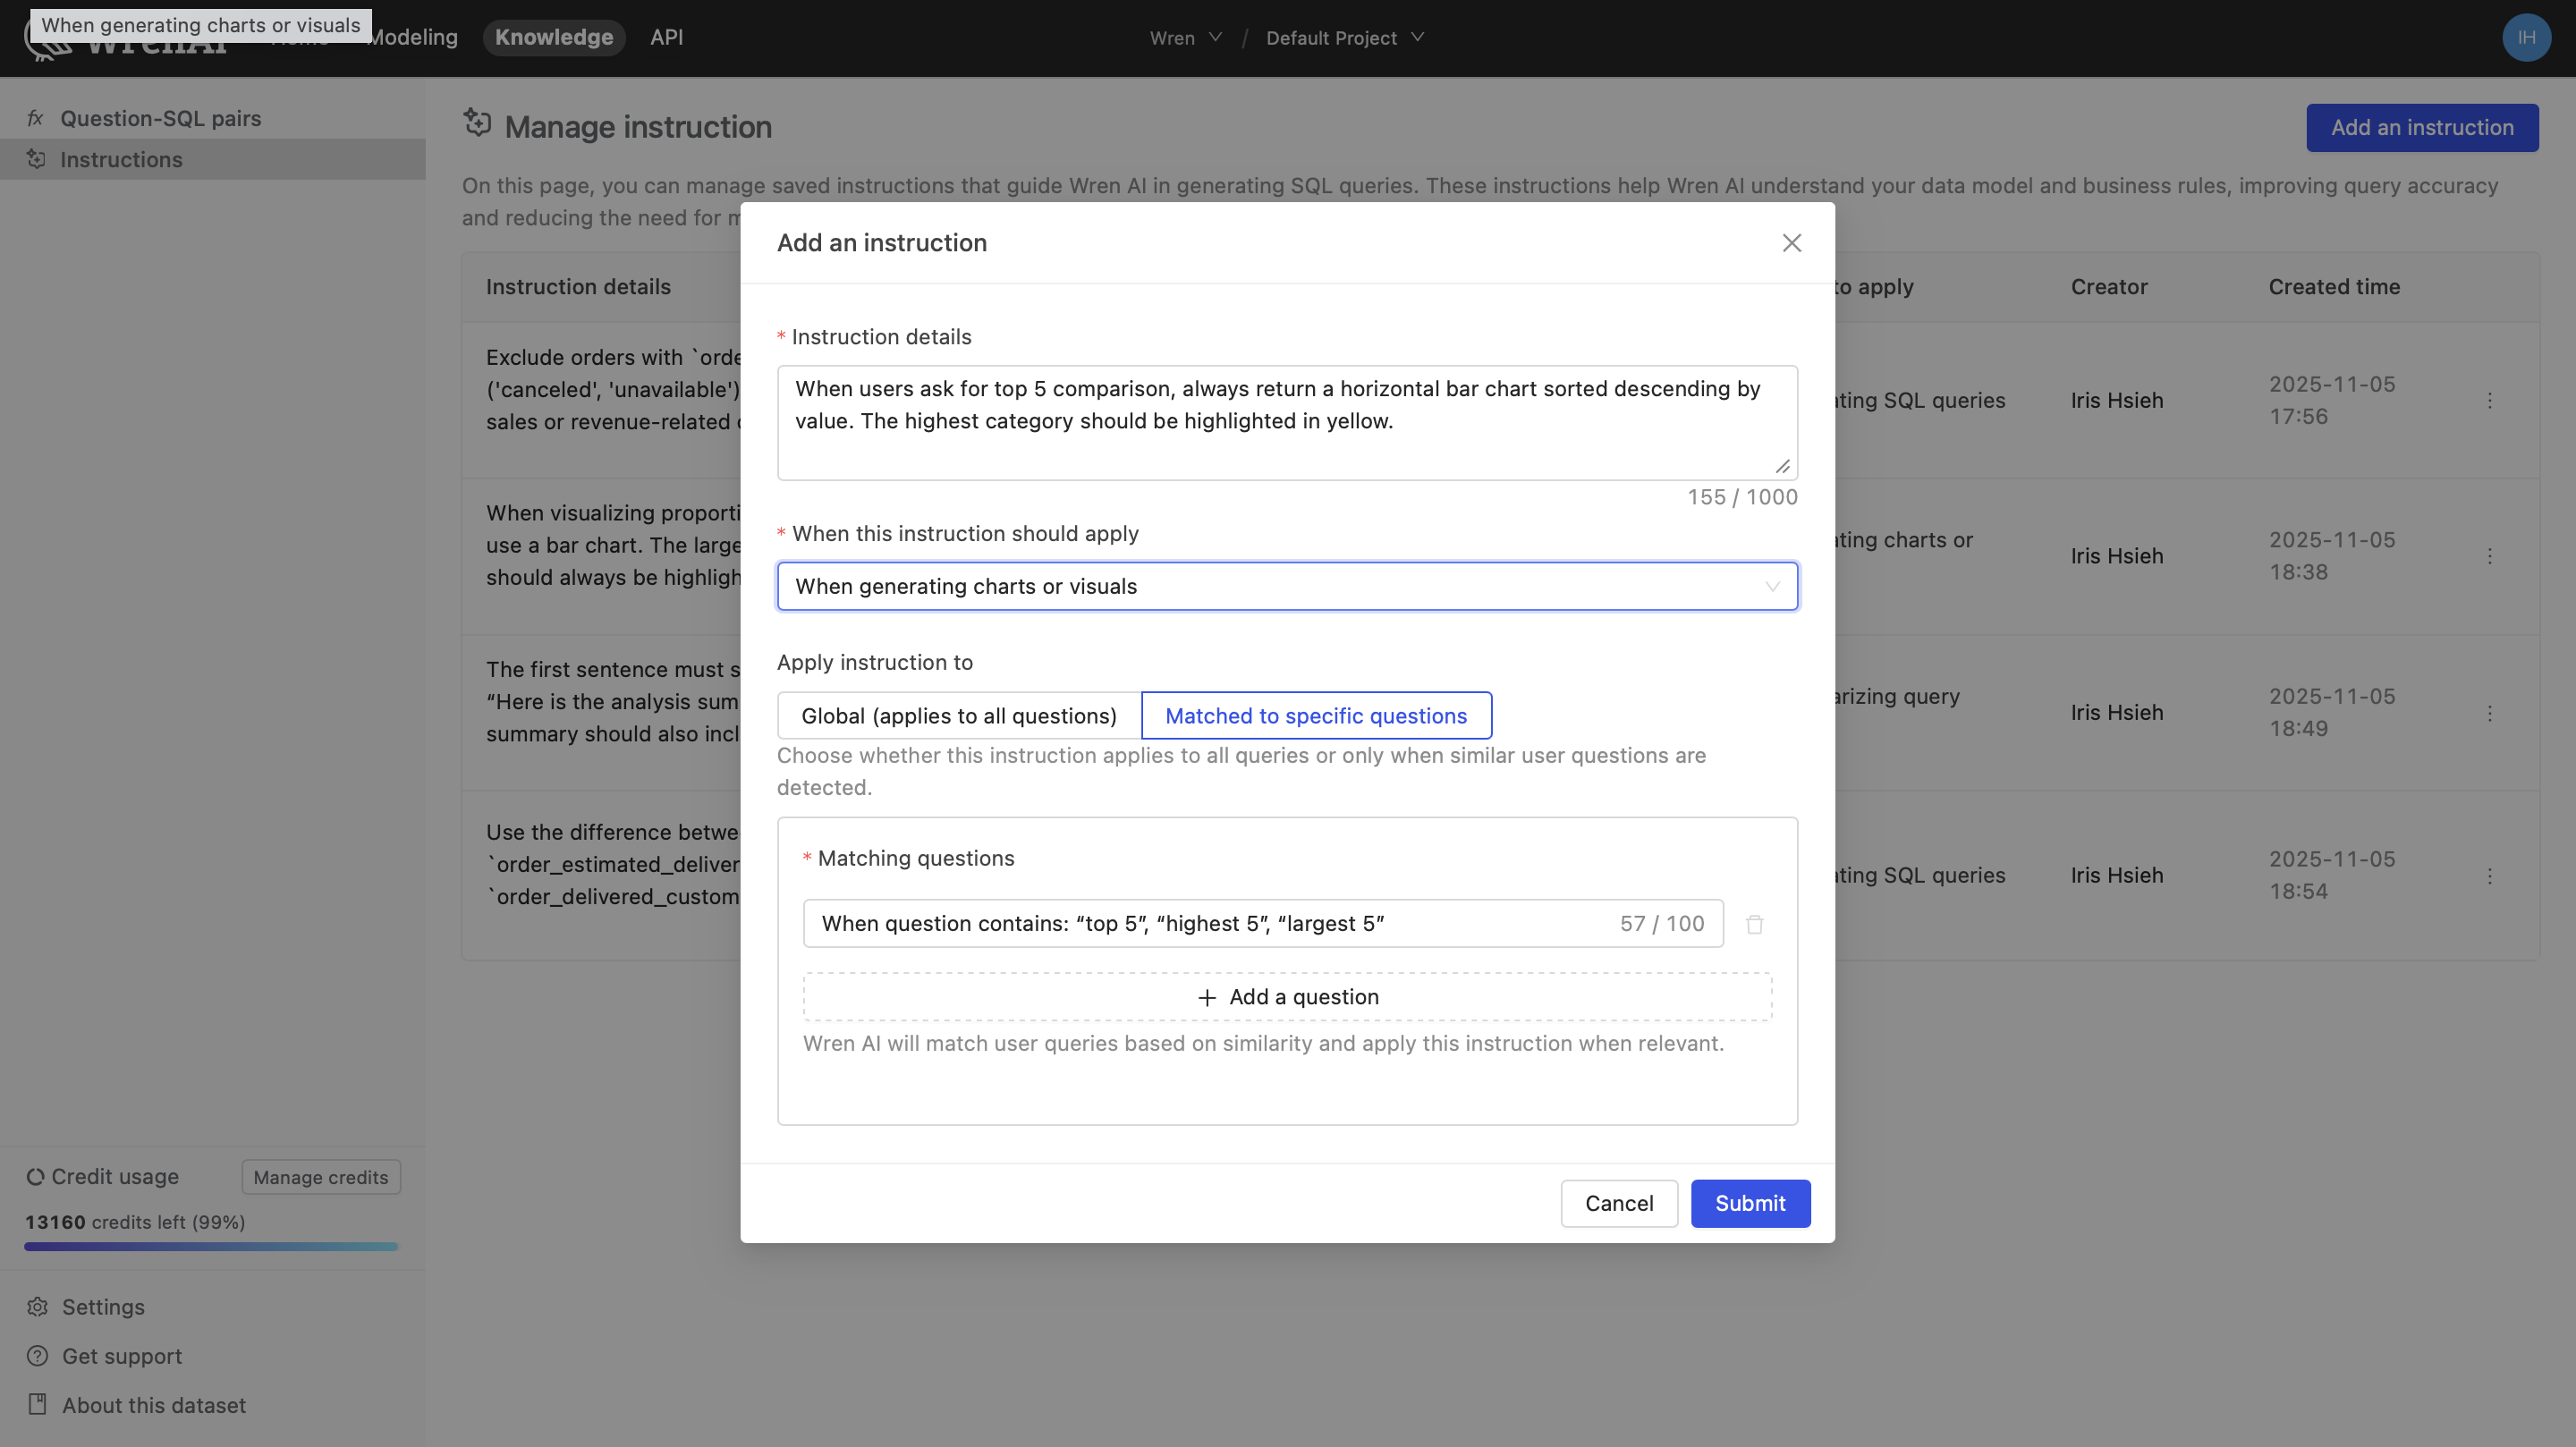2576x1447 pixels.
Task: Click the Add a question button
Action: tap(1287, 997)
